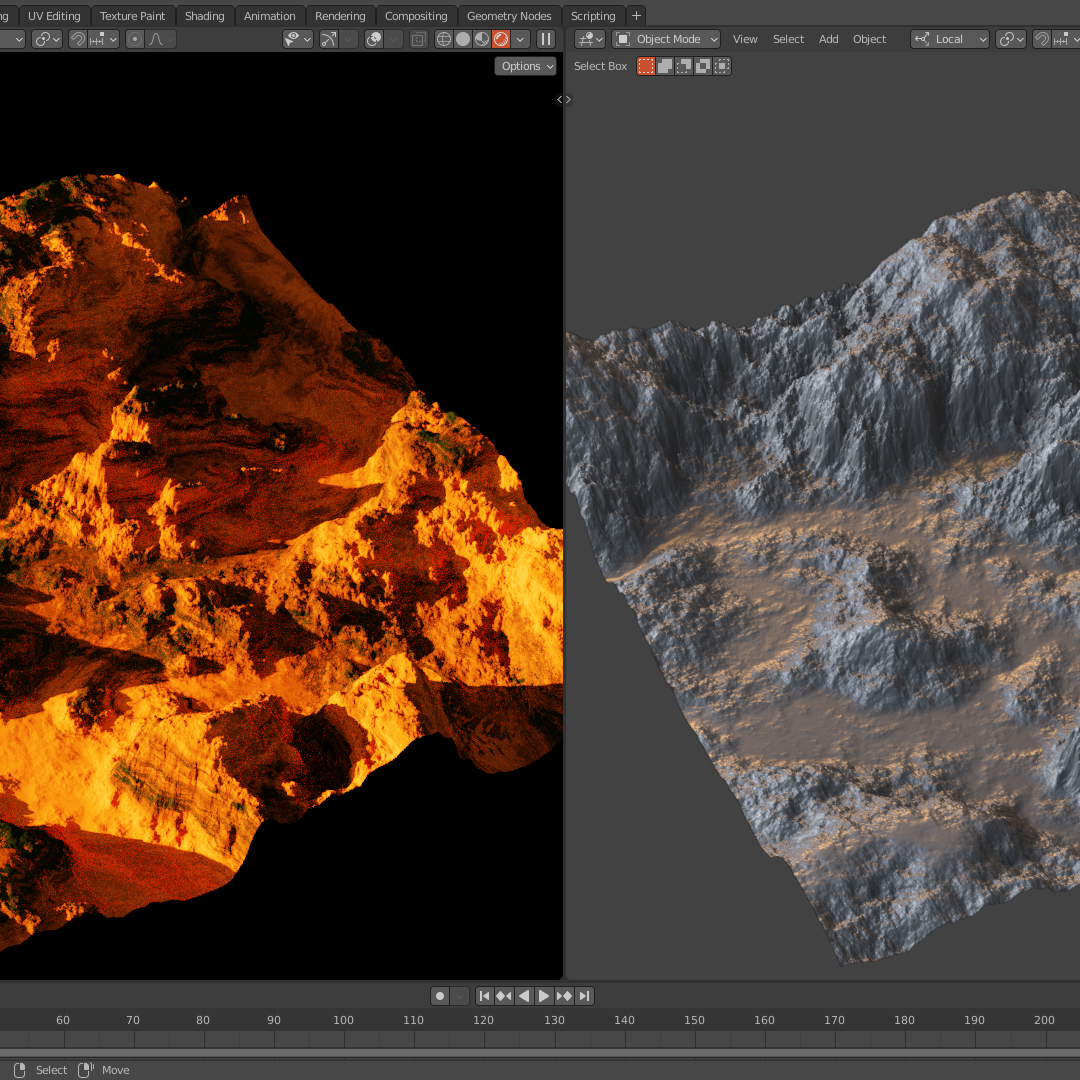
Task: Jump to the first frame
Action: tap(484, 996)
